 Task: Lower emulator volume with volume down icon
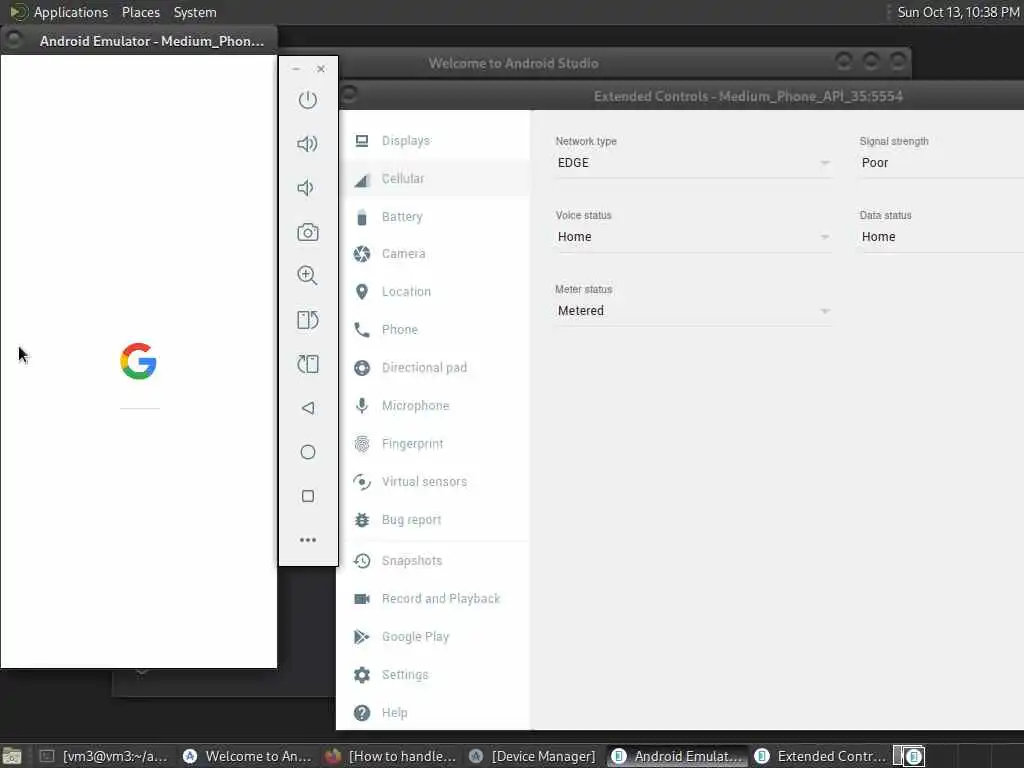coord(306,188)
